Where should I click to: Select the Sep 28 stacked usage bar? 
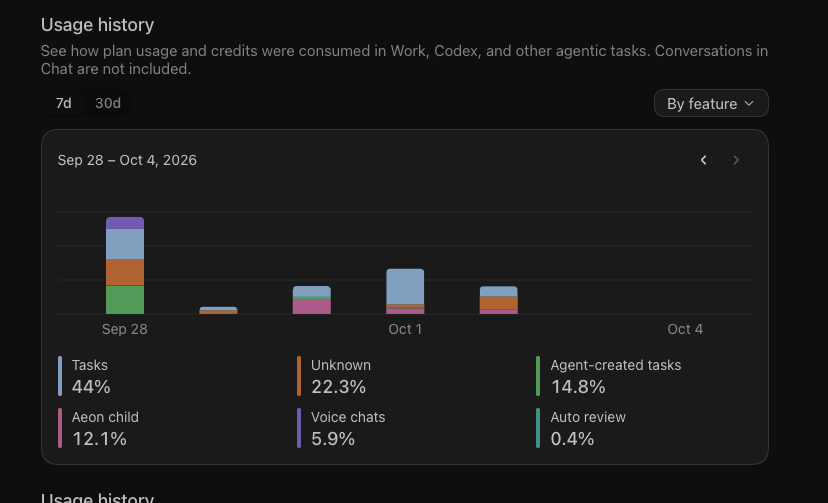click(125, 265)
